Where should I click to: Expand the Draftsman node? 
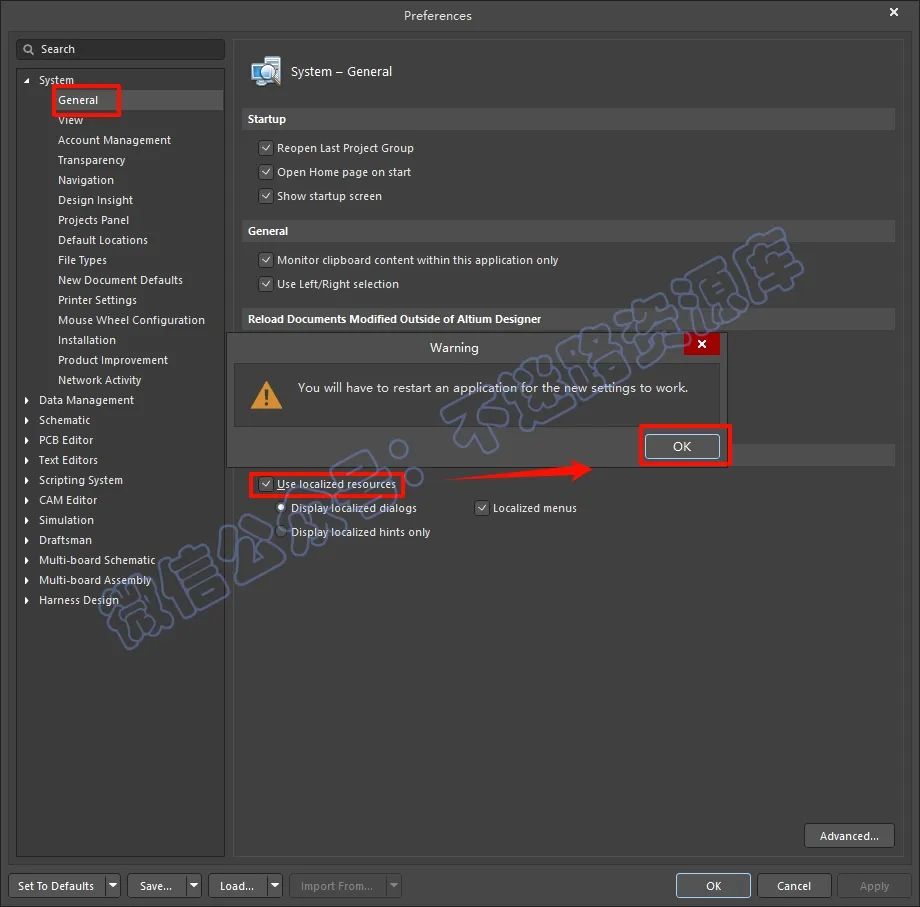pos(26,540)
